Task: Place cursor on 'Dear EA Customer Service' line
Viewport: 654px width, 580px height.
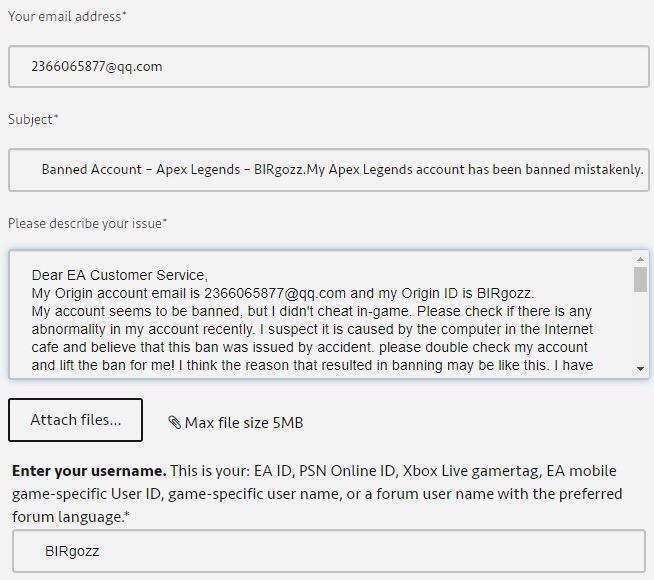Action: coord(120,275)
